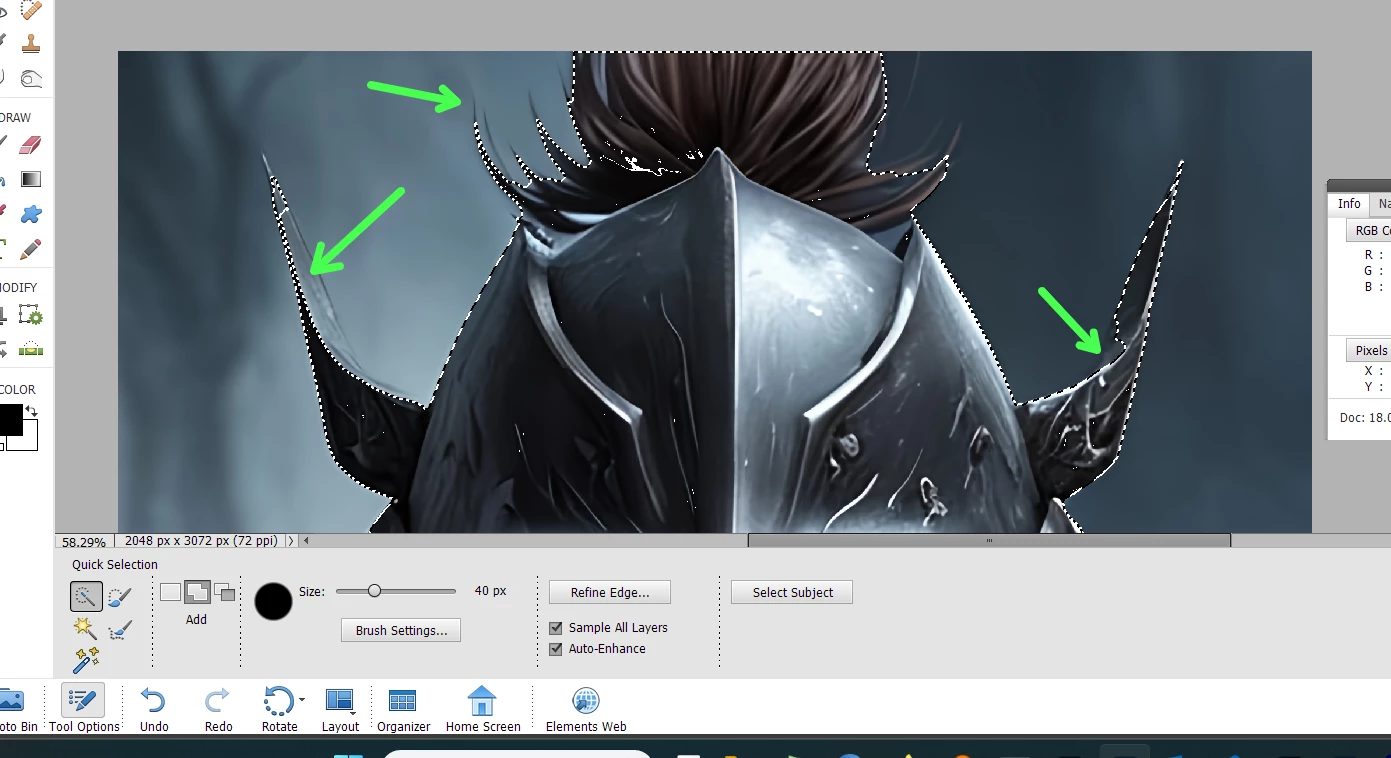
Task: Toggle the Tool Options panel
Action: click(84, 708)
